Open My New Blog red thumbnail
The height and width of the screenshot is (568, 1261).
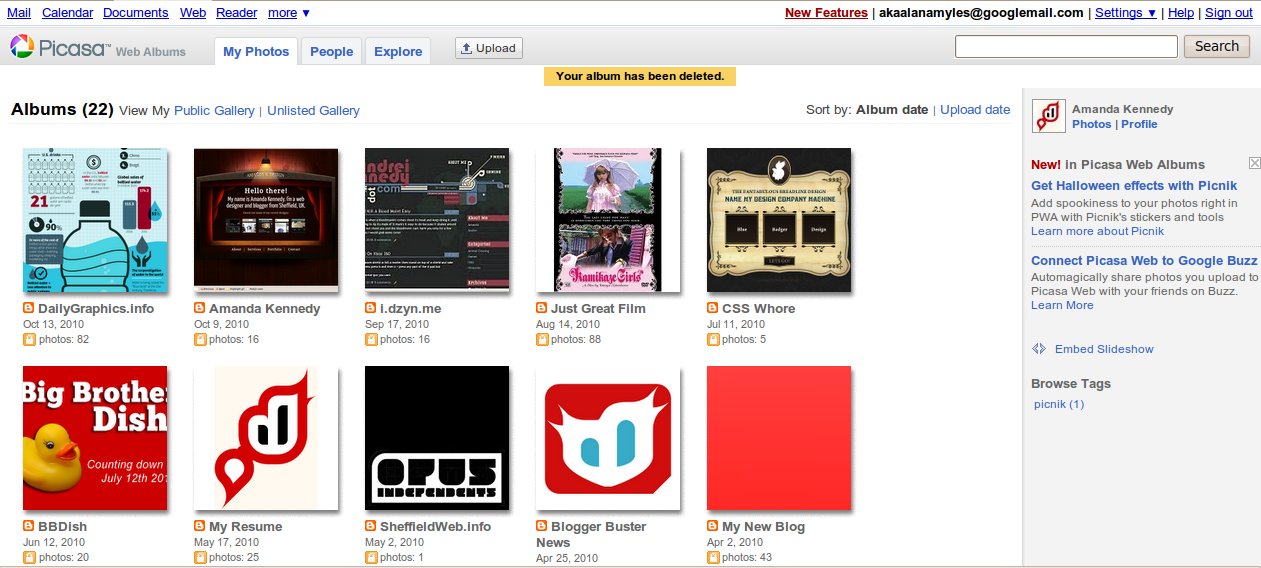pos(779,438)
